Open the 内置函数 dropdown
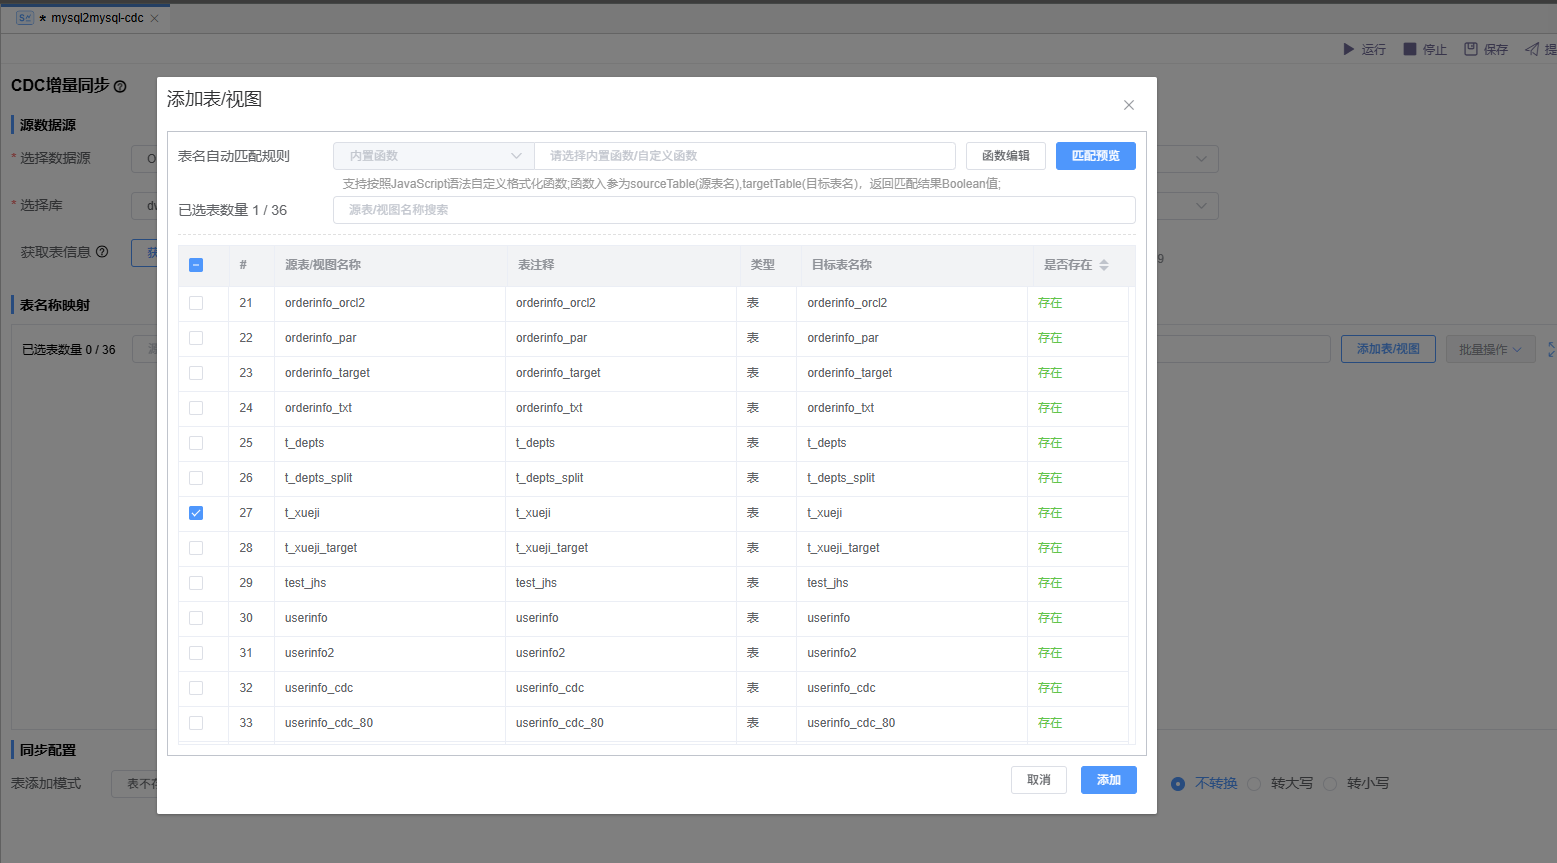Screen dimensions: 1557x863 [433, 156]
